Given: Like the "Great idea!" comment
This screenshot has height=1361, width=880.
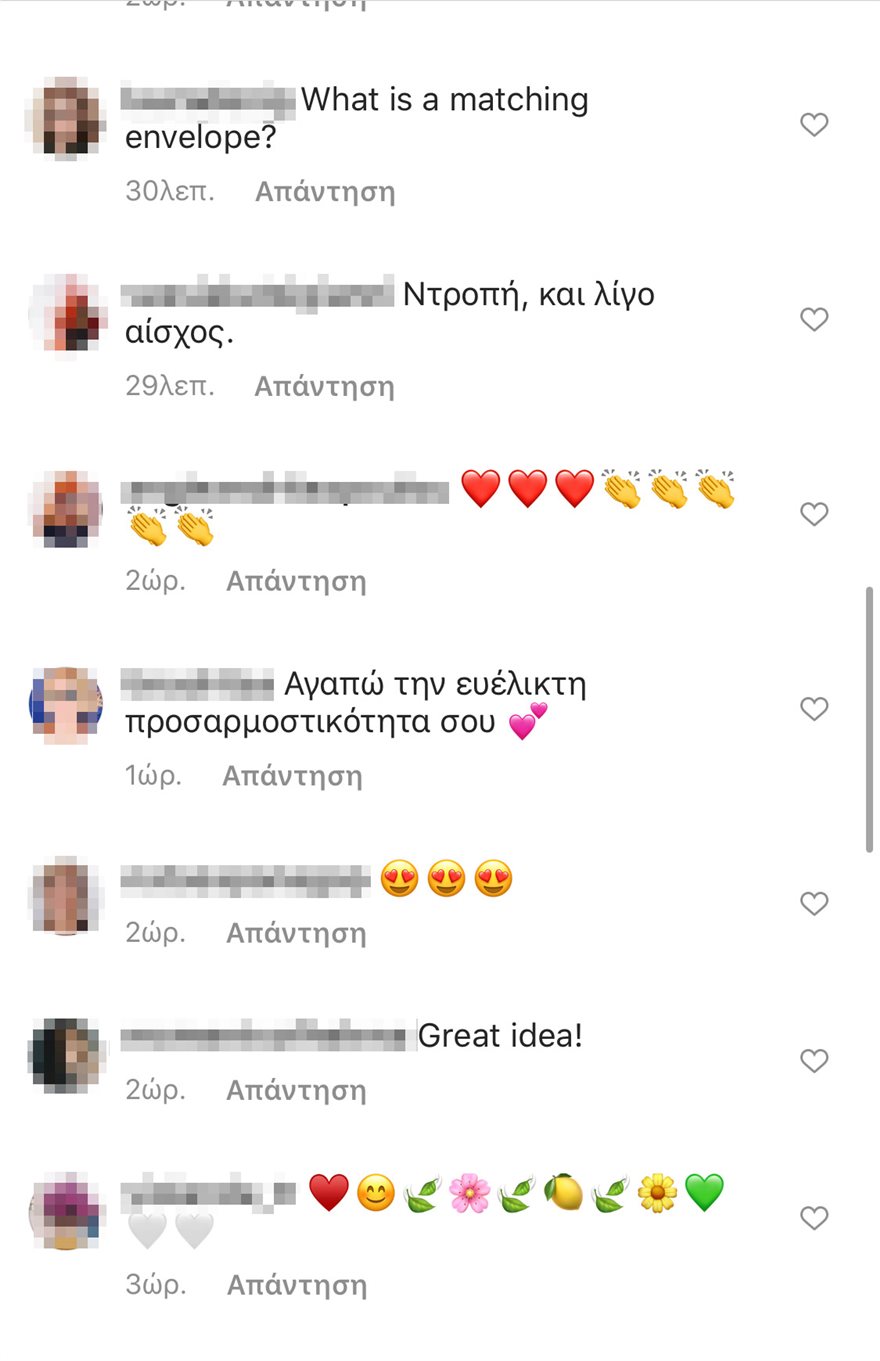Looking at the screenshot, I should tap(815, 1061).
